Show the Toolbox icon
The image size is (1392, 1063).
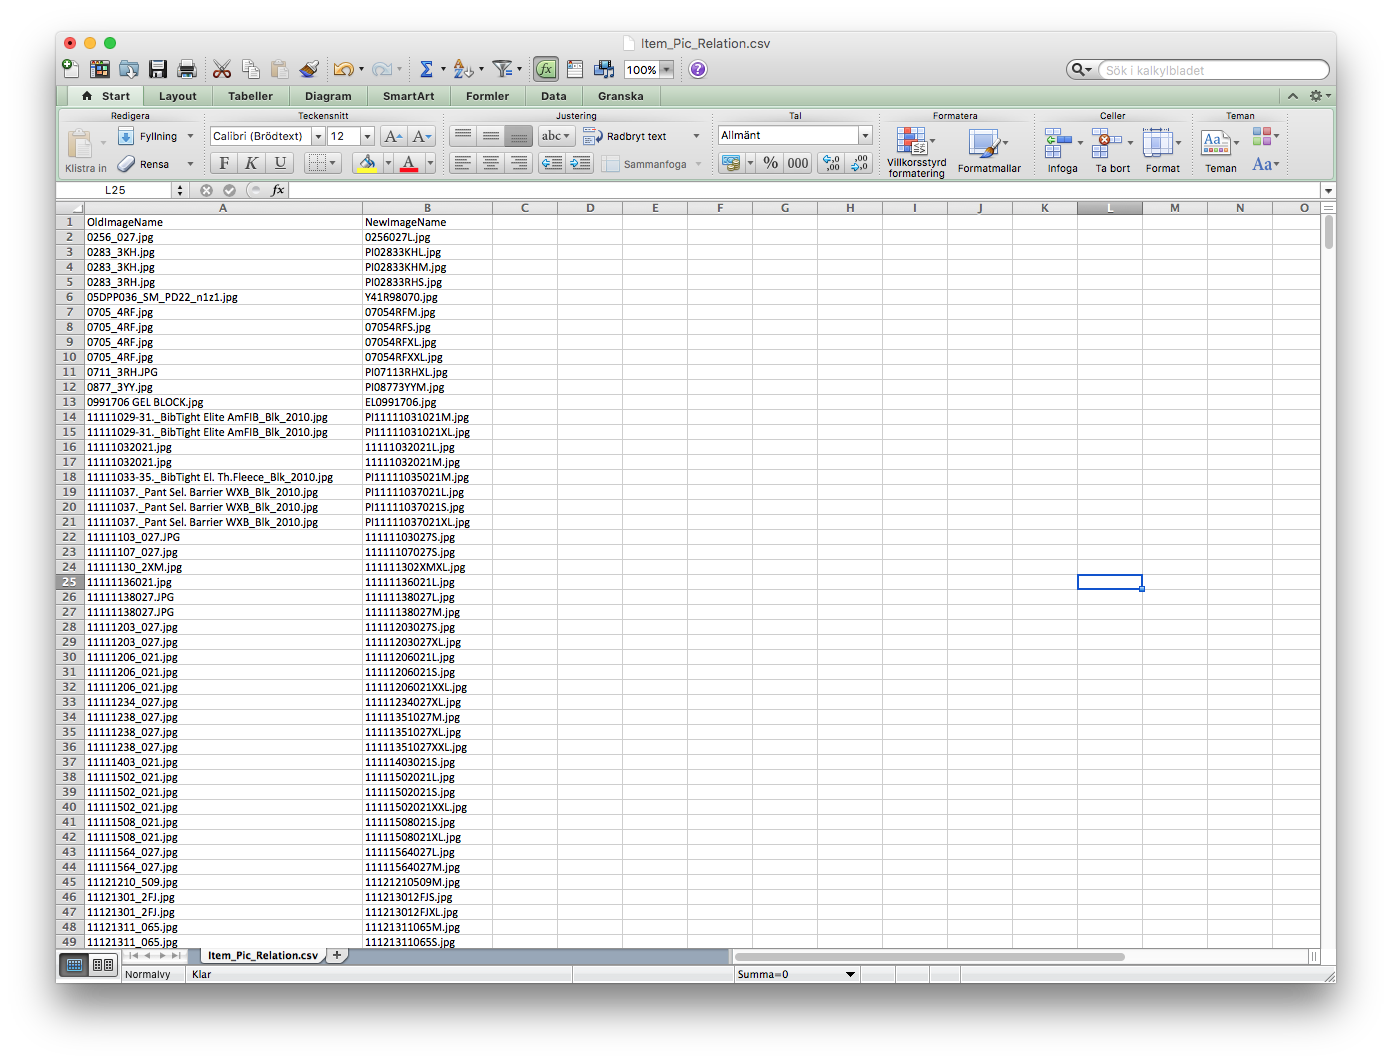click(575, 69)
